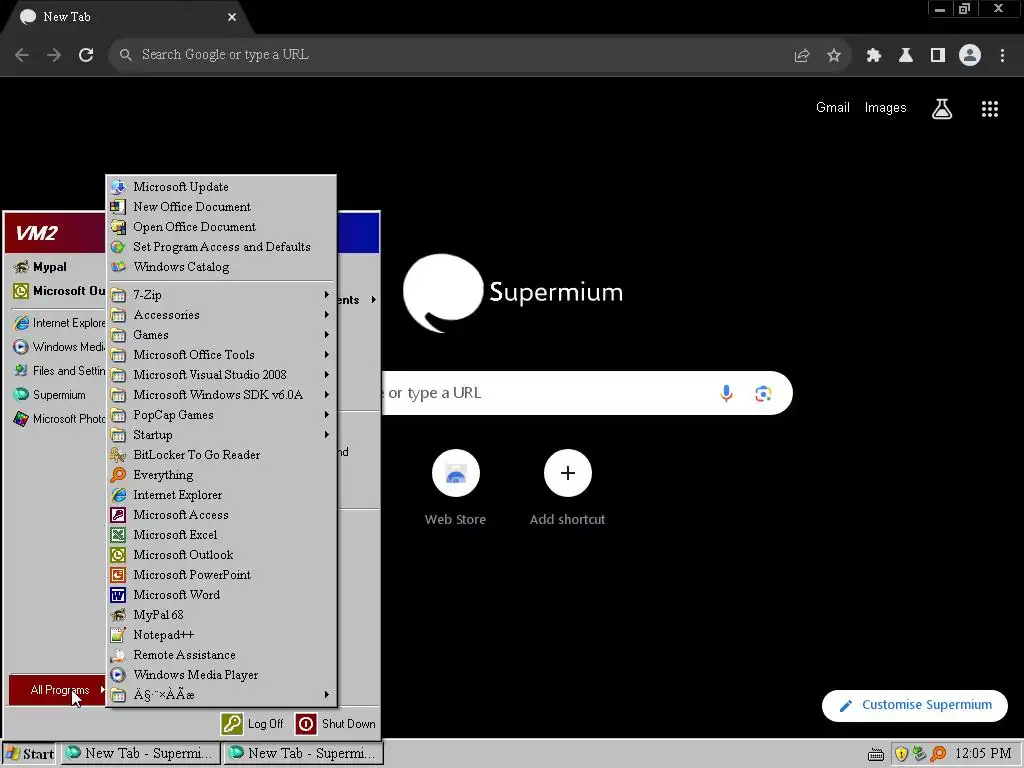Choose Set Program Access and Defaults

[x=222, y=247]
